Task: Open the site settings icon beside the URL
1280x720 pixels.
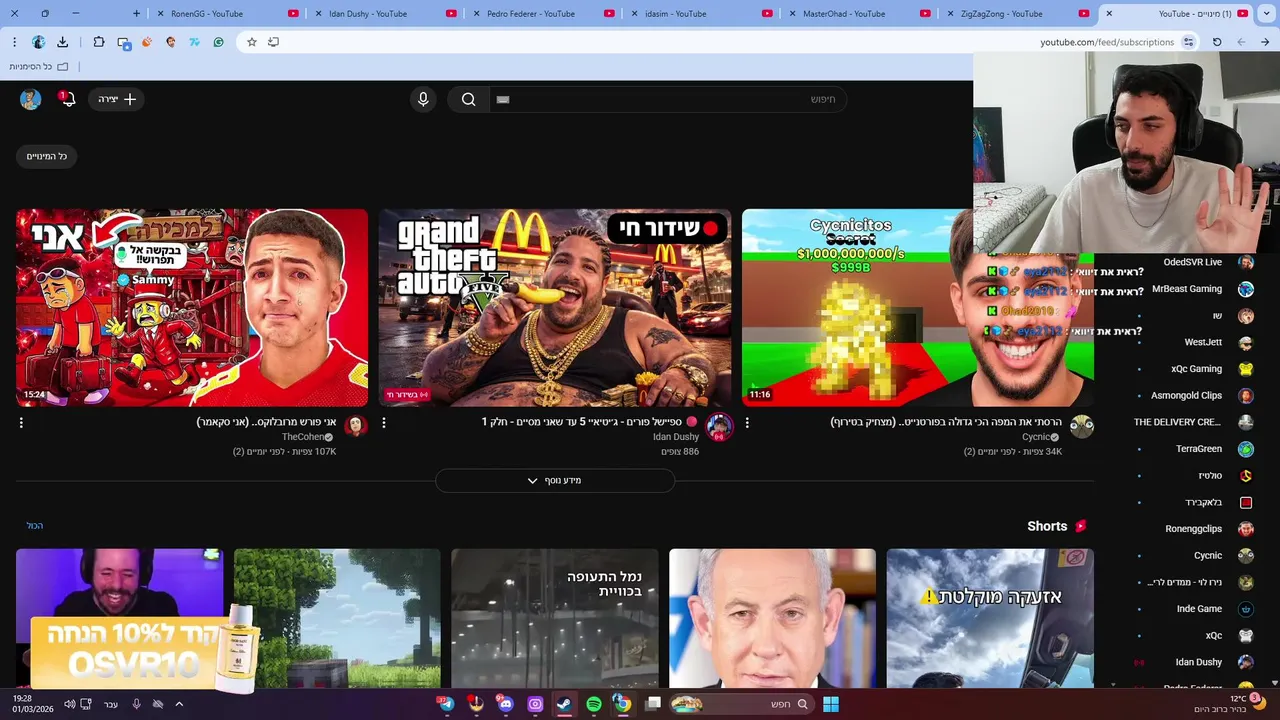Action: click(x=1189, y=42)
